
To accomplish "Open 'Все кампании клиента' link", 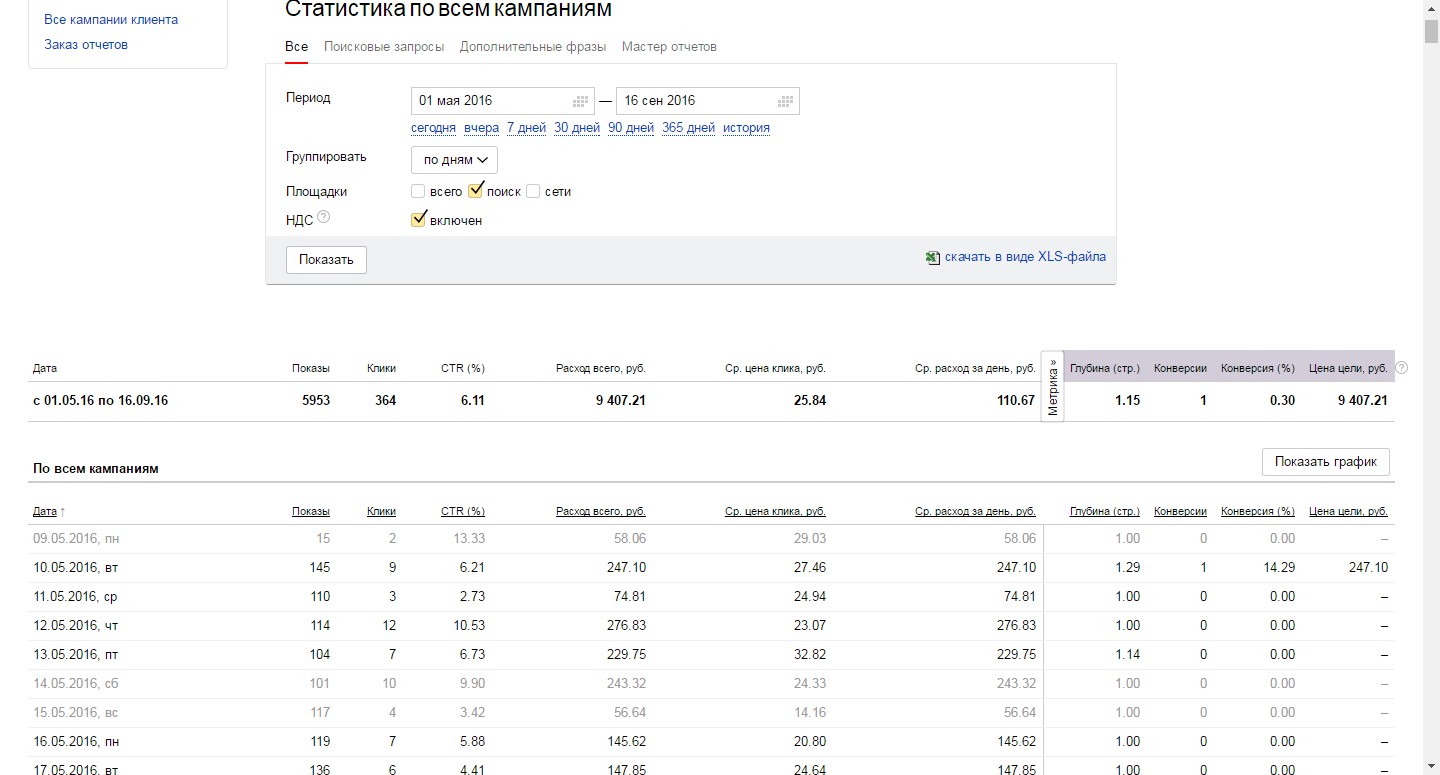I will [x=111, y=19].
